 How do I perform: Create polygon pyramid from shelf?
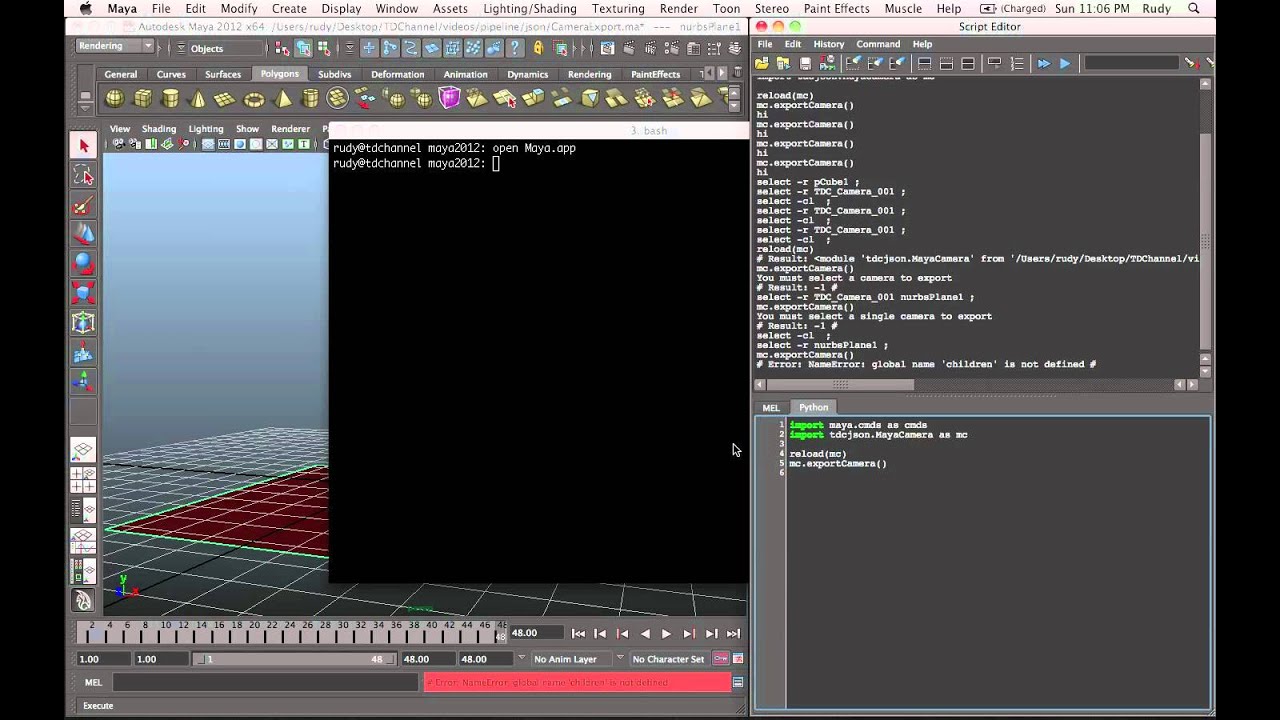tap(283, 98)
